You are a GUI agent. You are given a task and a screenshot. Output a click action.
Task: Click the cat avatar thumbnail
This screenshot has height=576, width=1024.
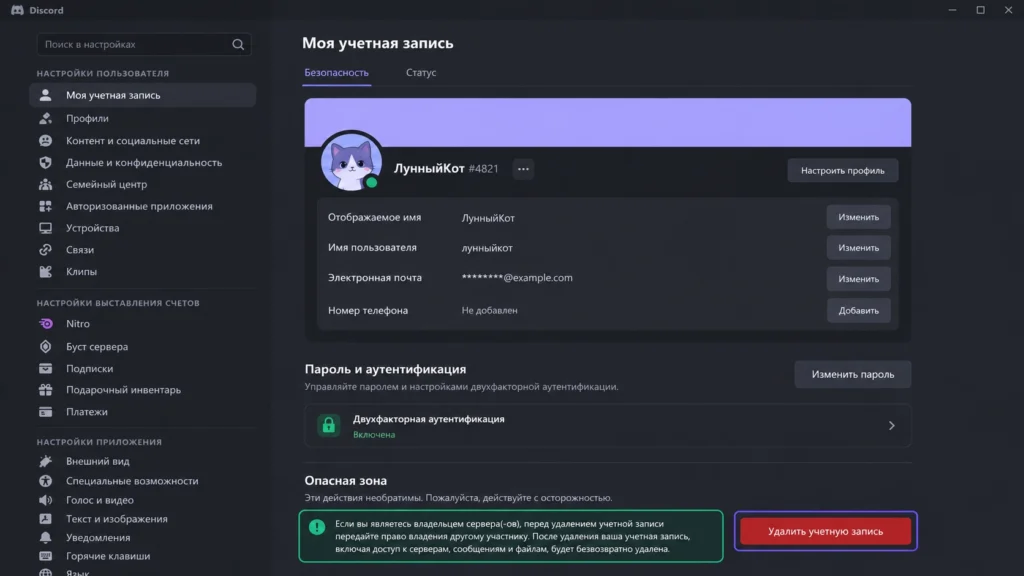coord(351,163)
